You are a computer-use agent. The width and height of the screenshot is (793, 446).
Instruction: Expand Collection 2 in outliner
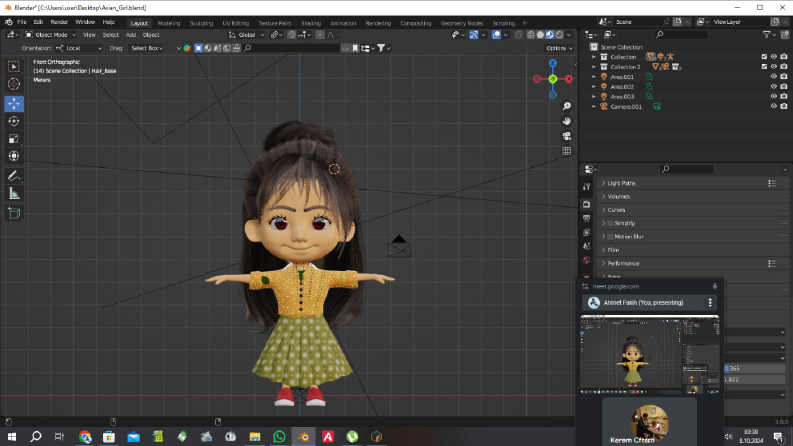point(594,67)
